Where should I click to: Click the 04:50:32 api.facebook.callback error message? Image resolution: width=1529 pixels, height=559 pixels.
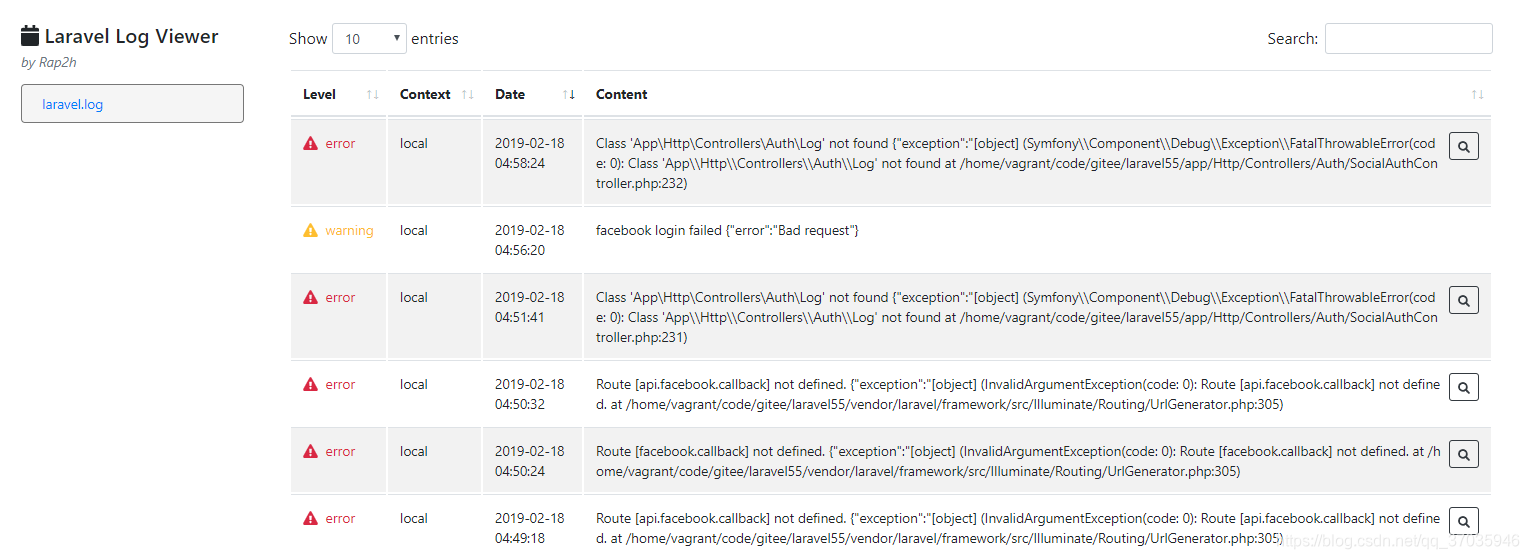1018,394
